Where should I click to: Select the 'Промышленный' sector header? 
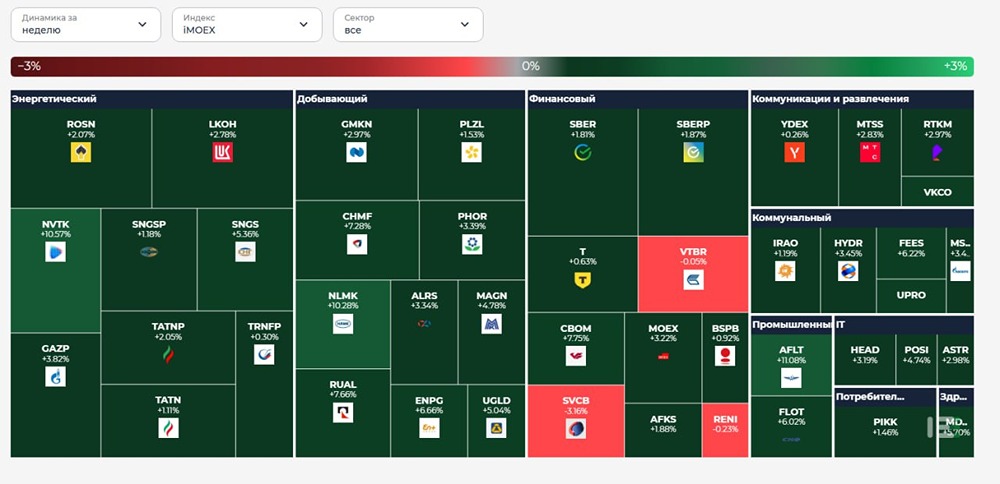click(x=791, y=325)
